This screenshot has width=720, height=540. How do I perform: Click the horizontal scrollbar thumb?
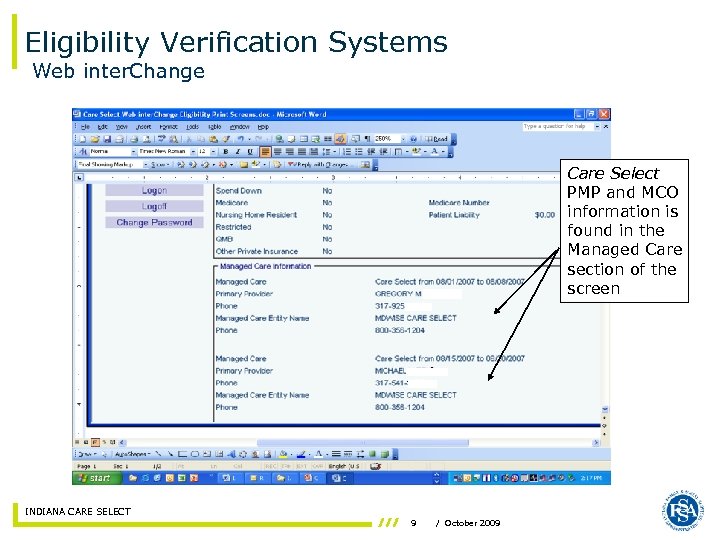(363, 443)
